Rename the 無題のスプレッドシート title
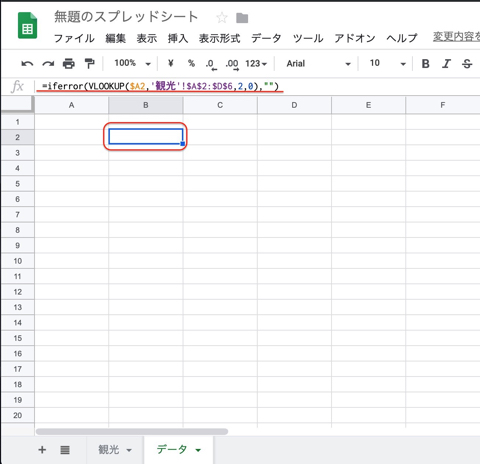 [x=126, y=17]
